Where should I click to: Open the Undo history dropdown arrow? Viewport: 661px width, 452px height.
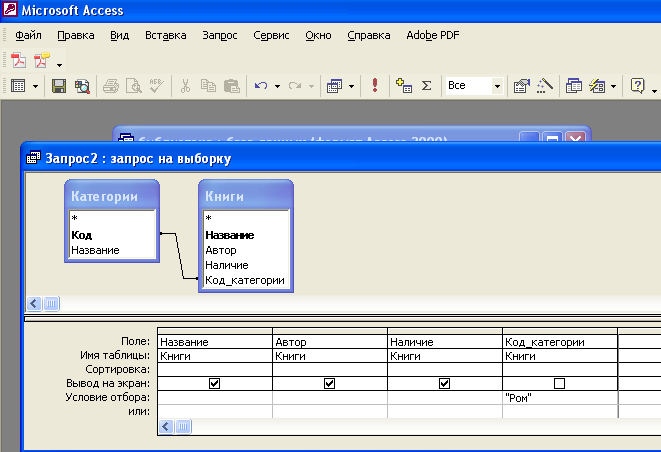tap(277, 86)
